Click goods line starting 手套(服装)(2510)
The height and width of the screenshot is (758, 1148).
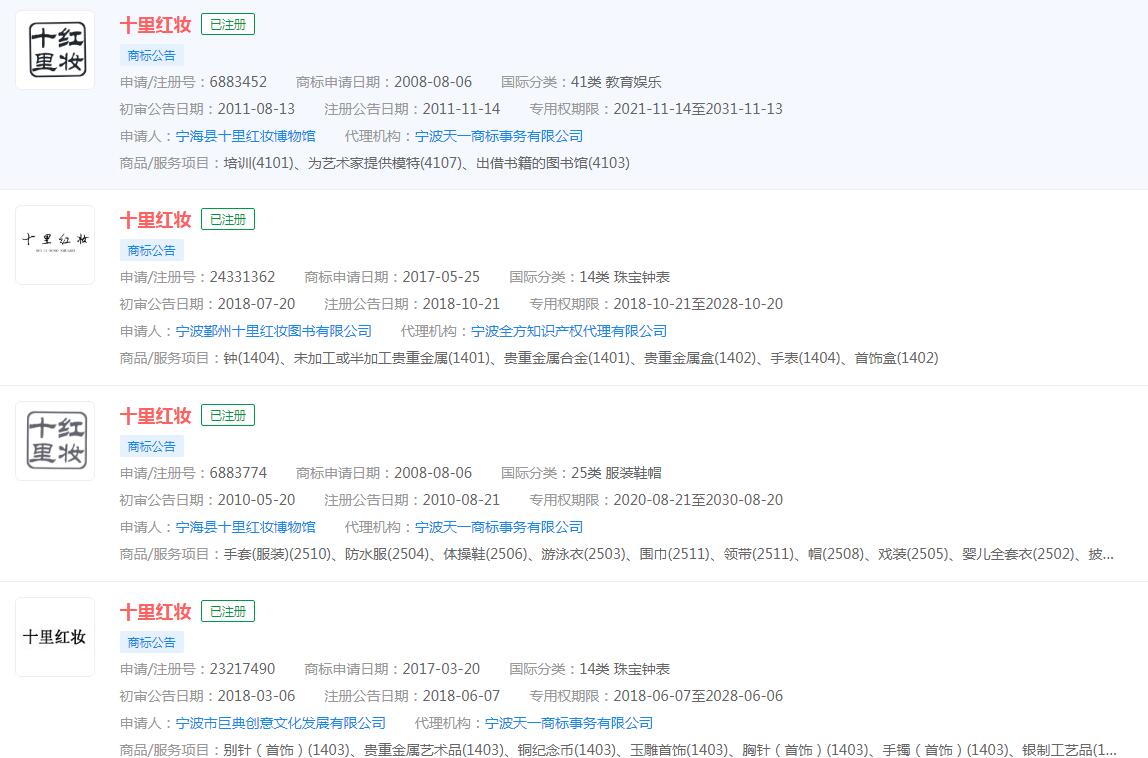(x=668, y=554)
